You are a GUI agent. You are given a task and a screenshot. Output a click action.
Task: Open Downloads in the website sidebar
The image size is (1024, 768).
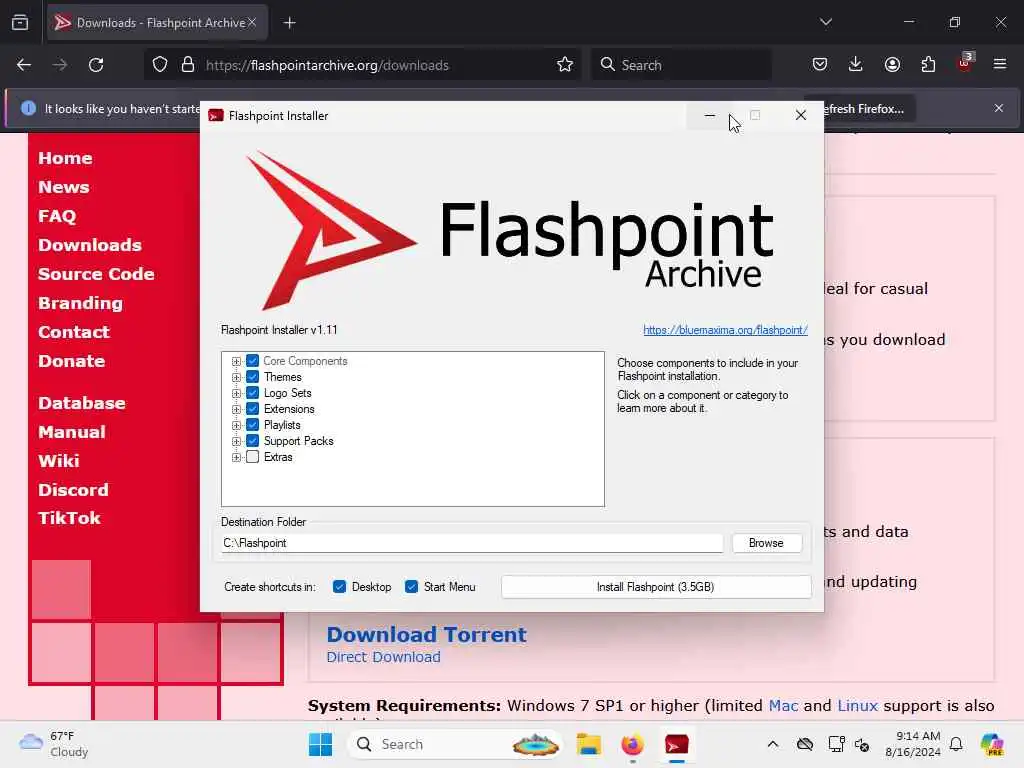click(x=89, y=245)
